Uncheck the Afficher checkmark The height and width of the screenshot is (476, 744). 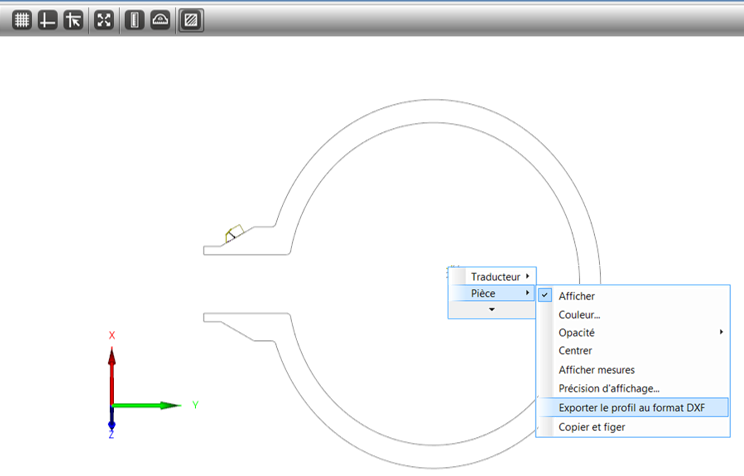pyautogui.click(x=545, y=295)
